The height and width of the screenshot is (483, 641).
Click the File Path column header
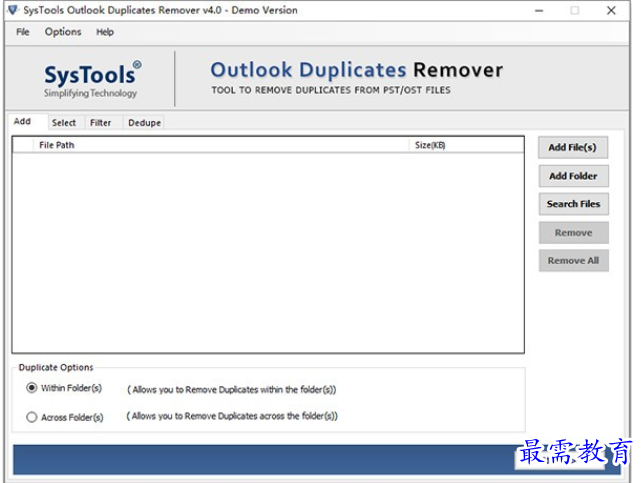pyautogui.click(x=221, y=145)
